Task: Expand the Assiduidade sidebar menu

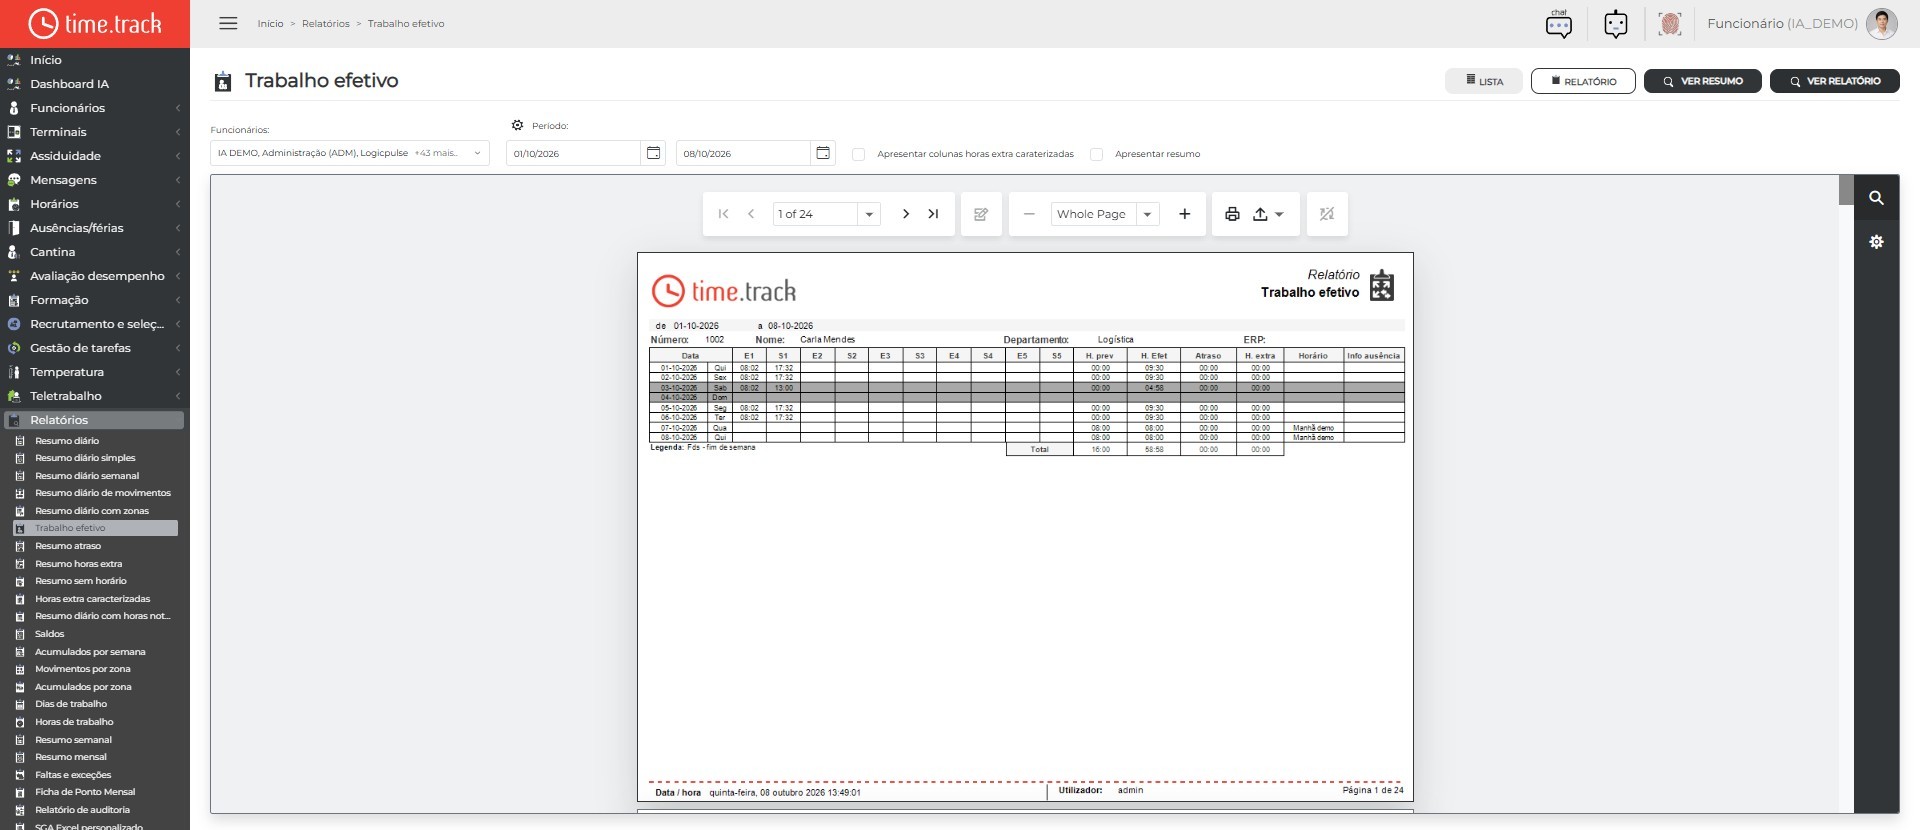Action: 95,156
